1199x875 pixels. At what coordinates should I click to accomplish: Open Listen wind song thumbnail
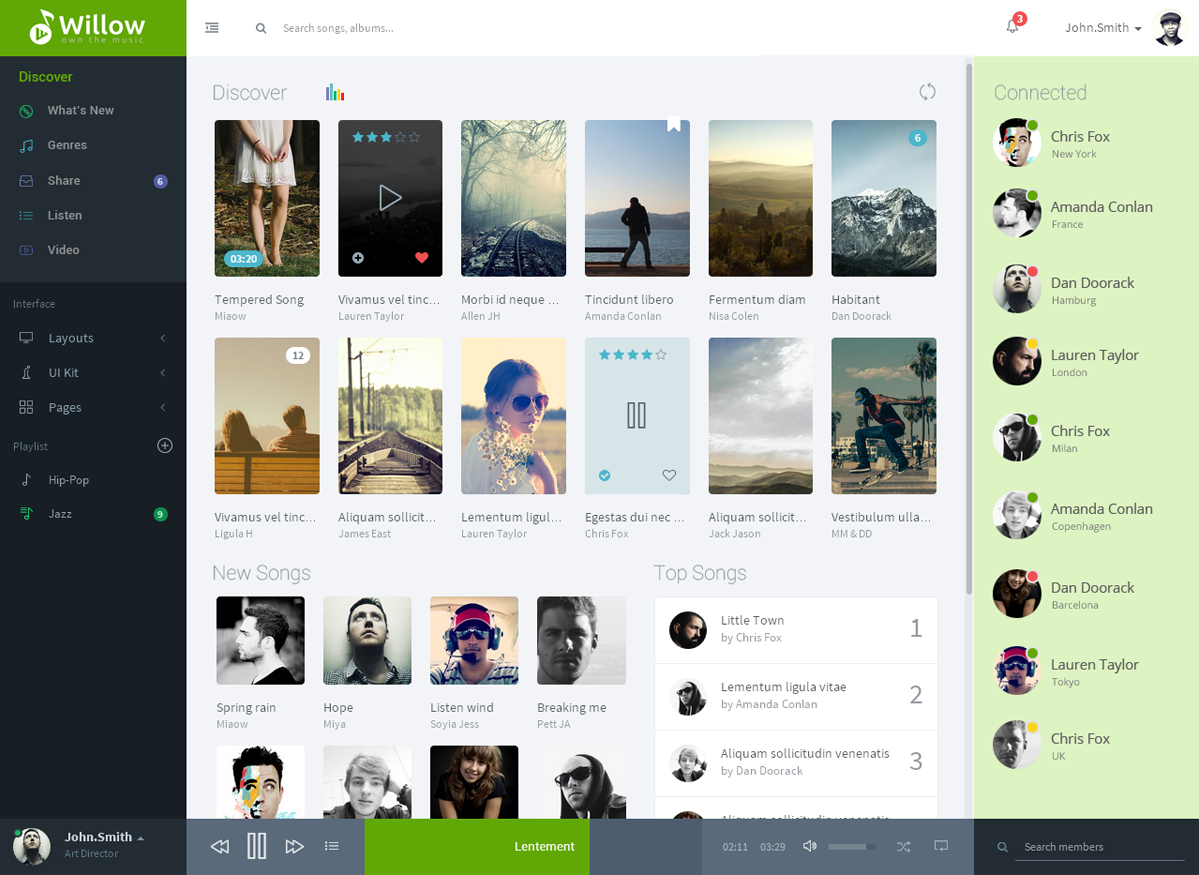click(x=474, y=640)
